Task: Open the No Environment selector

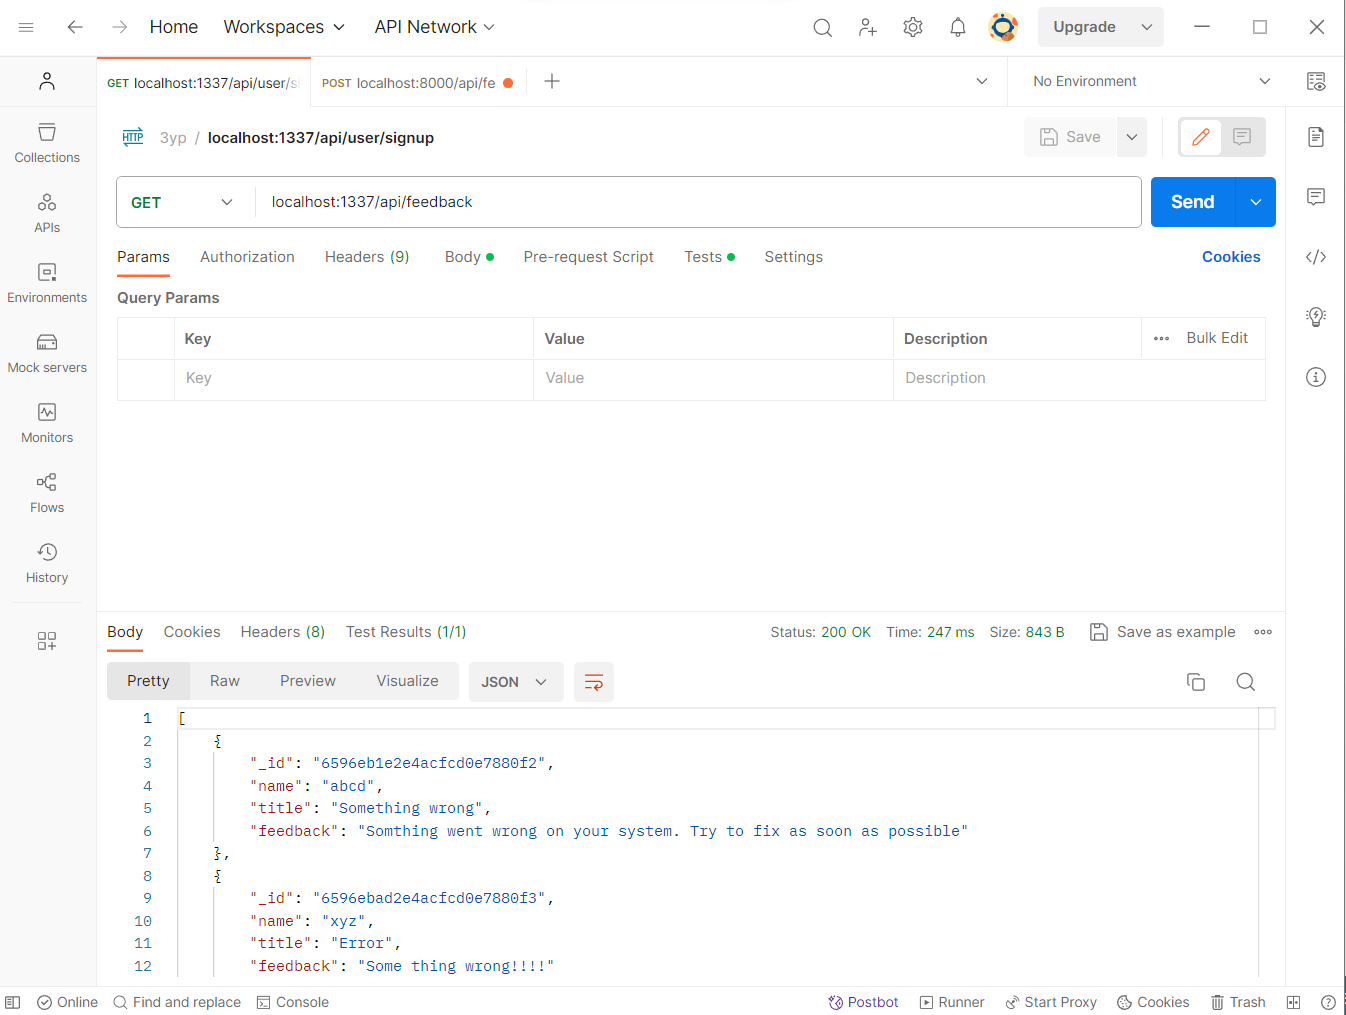Action: (1151, 81)
